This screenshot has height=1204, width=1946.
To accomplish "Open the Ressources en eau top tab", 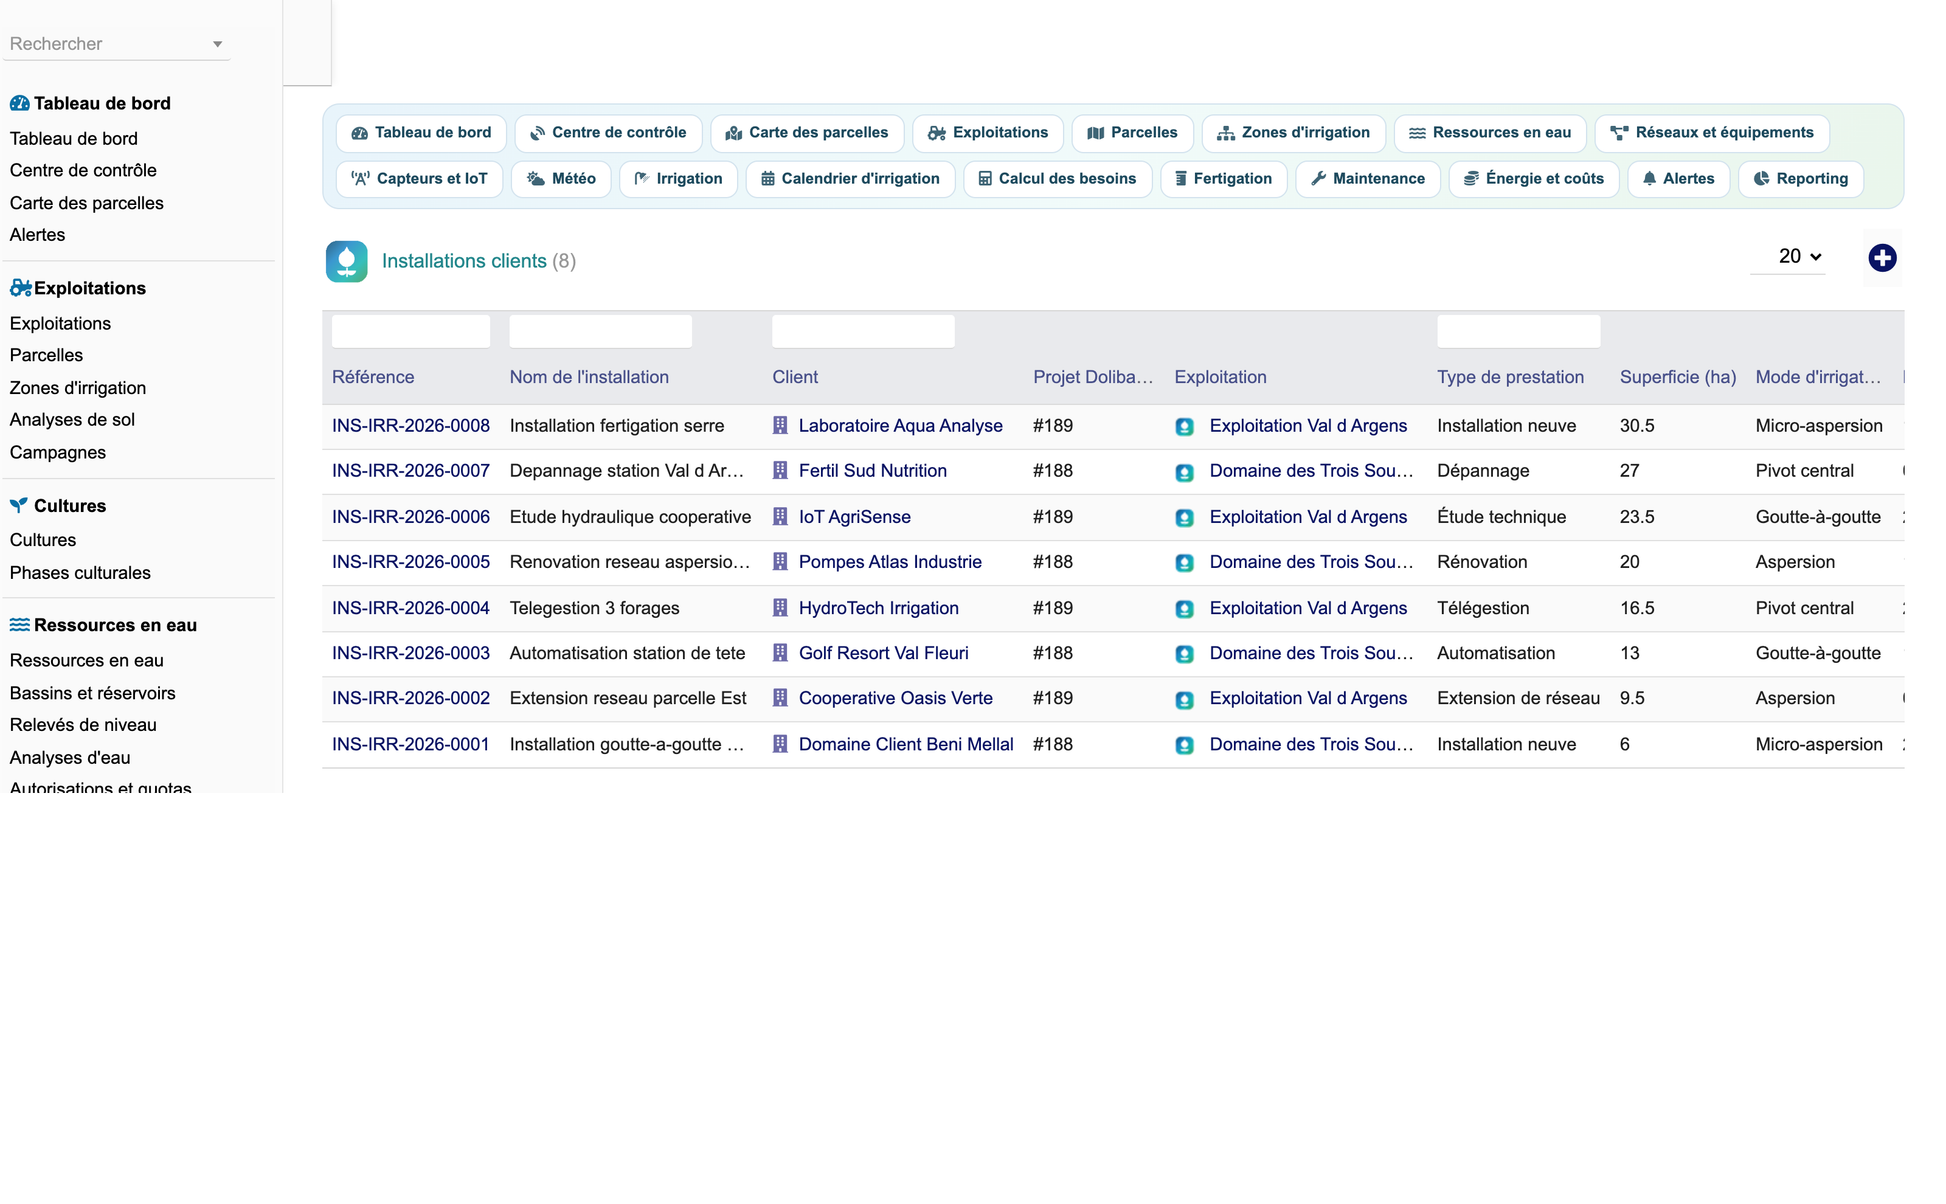I will pos(1490,133).
